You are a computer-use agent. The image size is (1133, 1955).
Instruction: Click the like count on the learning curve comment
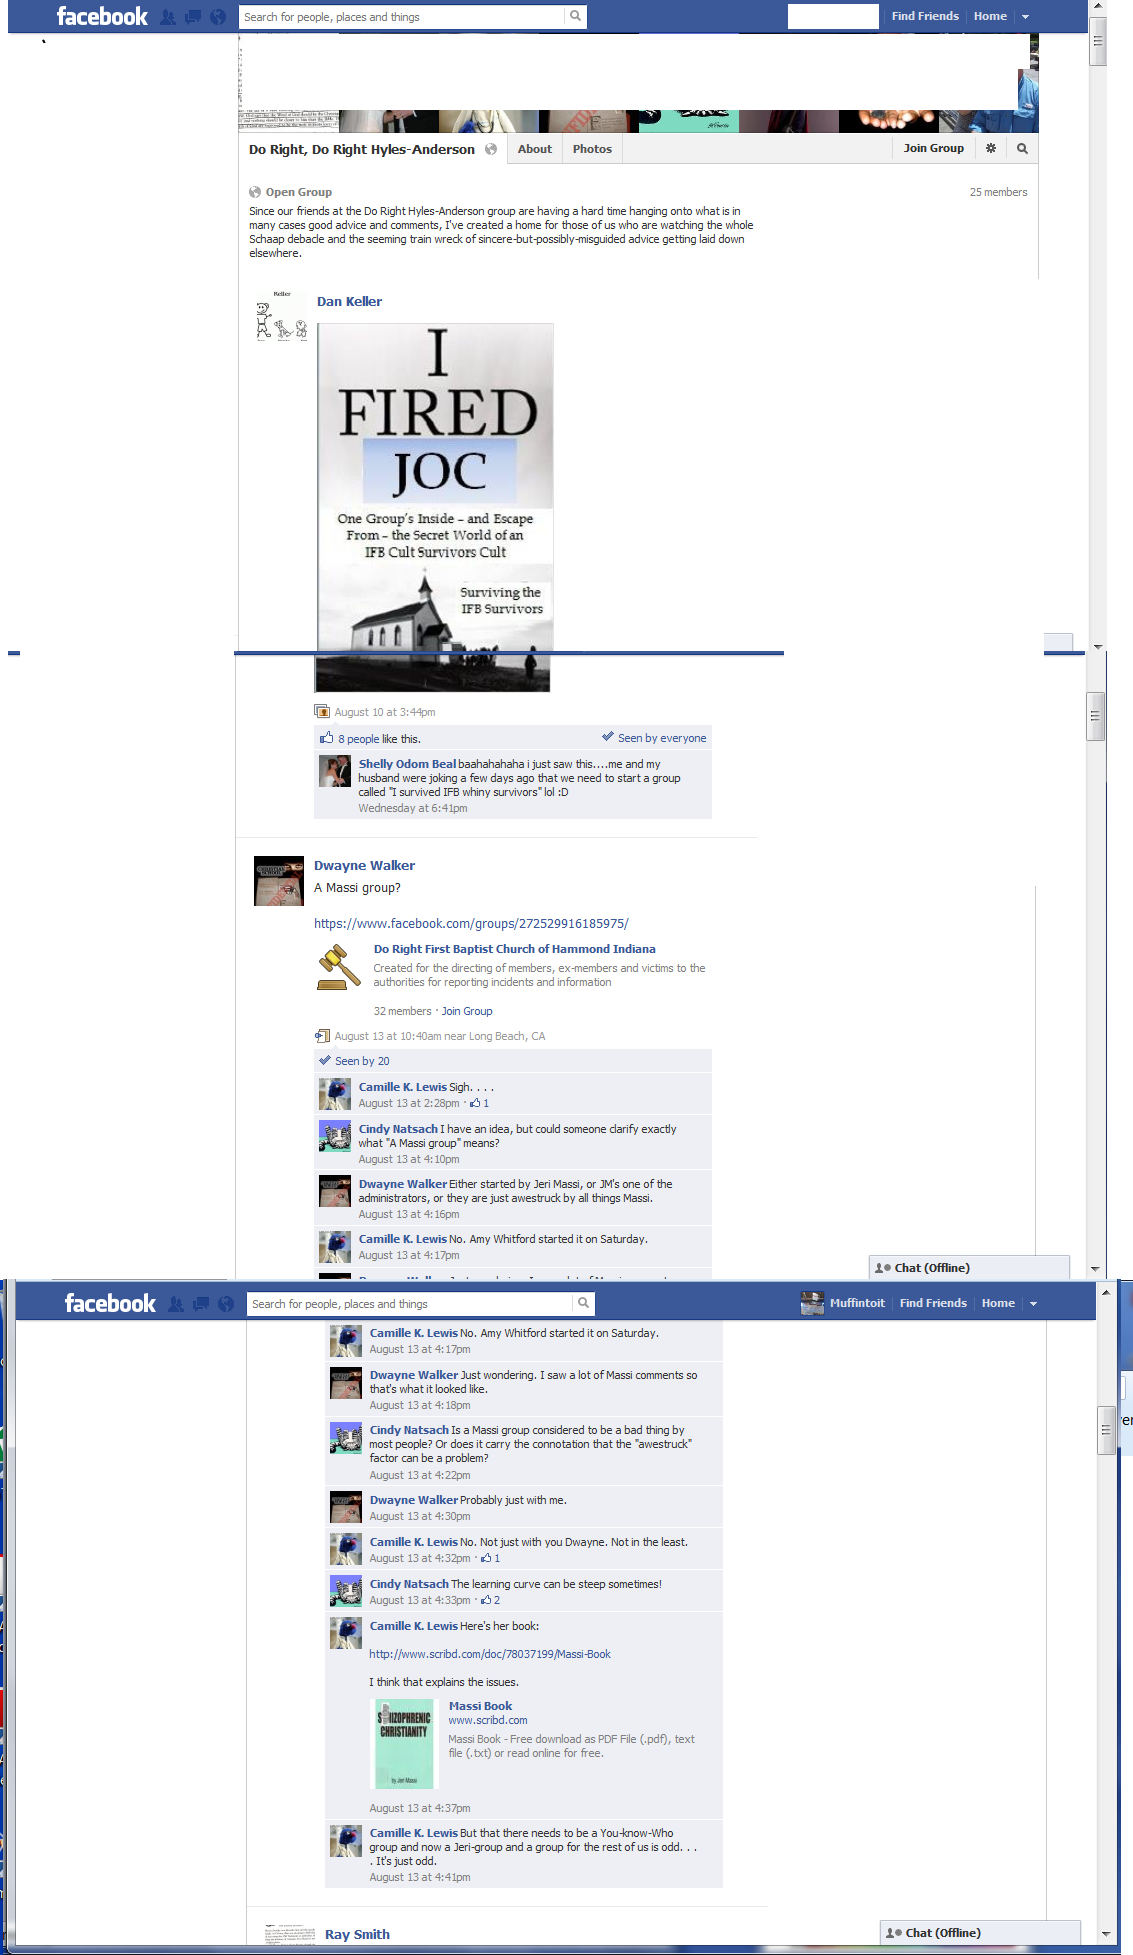click(x=491, y=1600)
